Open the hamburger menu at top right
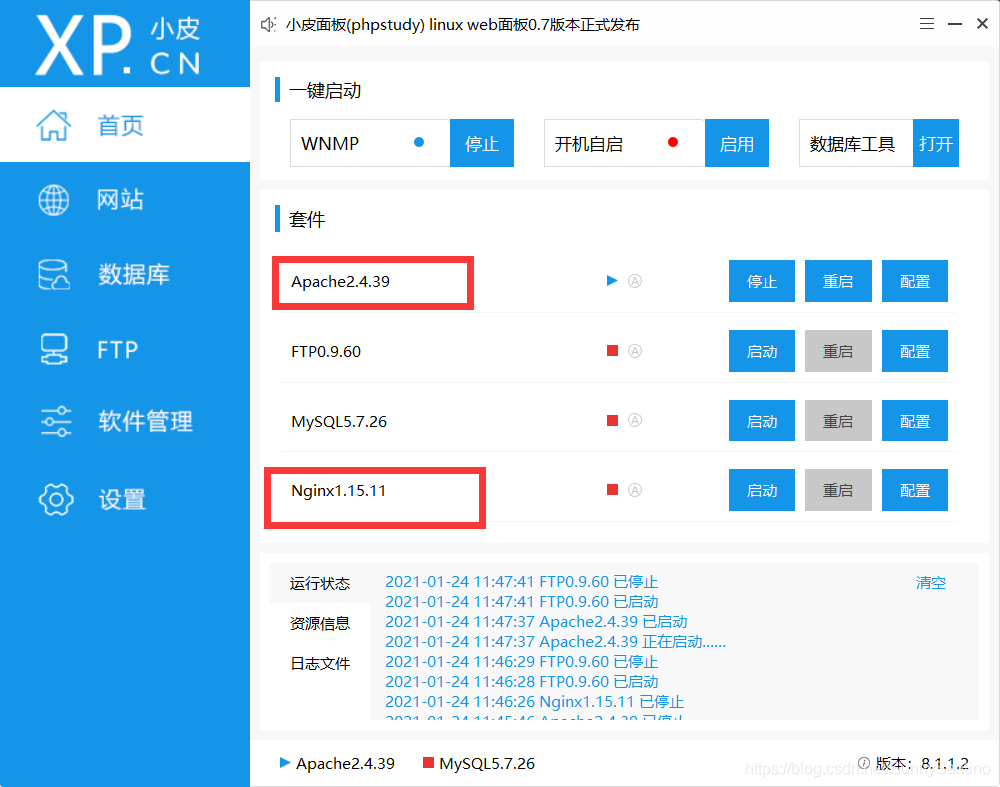 pyautogui.click(x=927, y=23)
